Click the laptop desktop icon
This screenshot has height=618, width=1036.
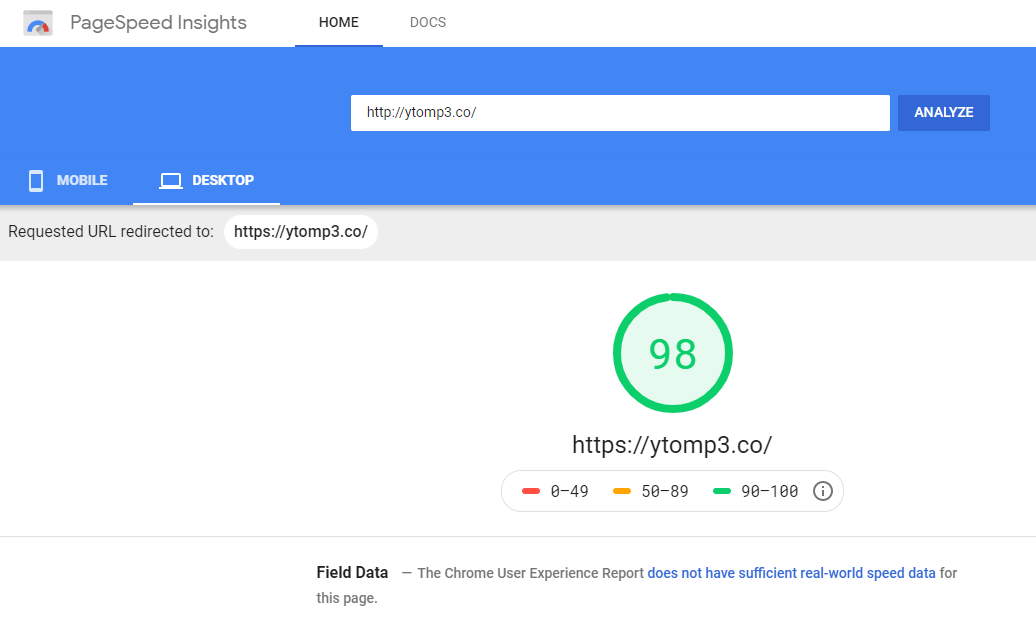tap(170, 180)
